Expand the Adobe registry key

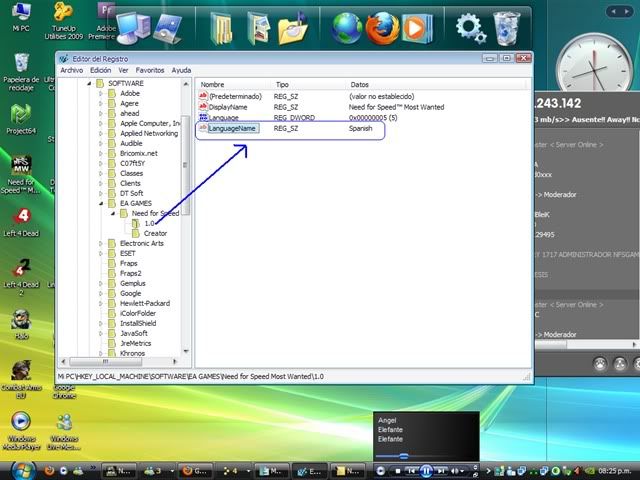point(101,93)
